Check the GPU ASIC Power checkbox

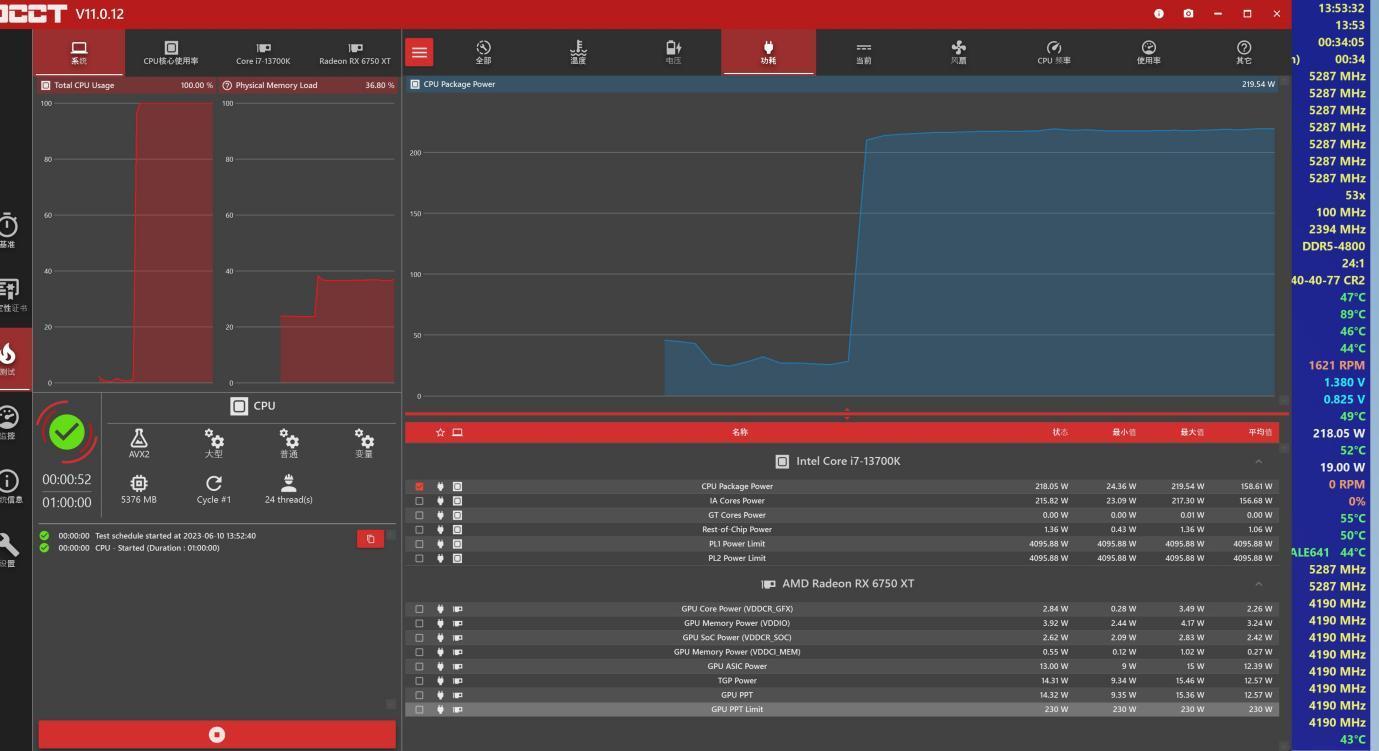coord(419,666)
